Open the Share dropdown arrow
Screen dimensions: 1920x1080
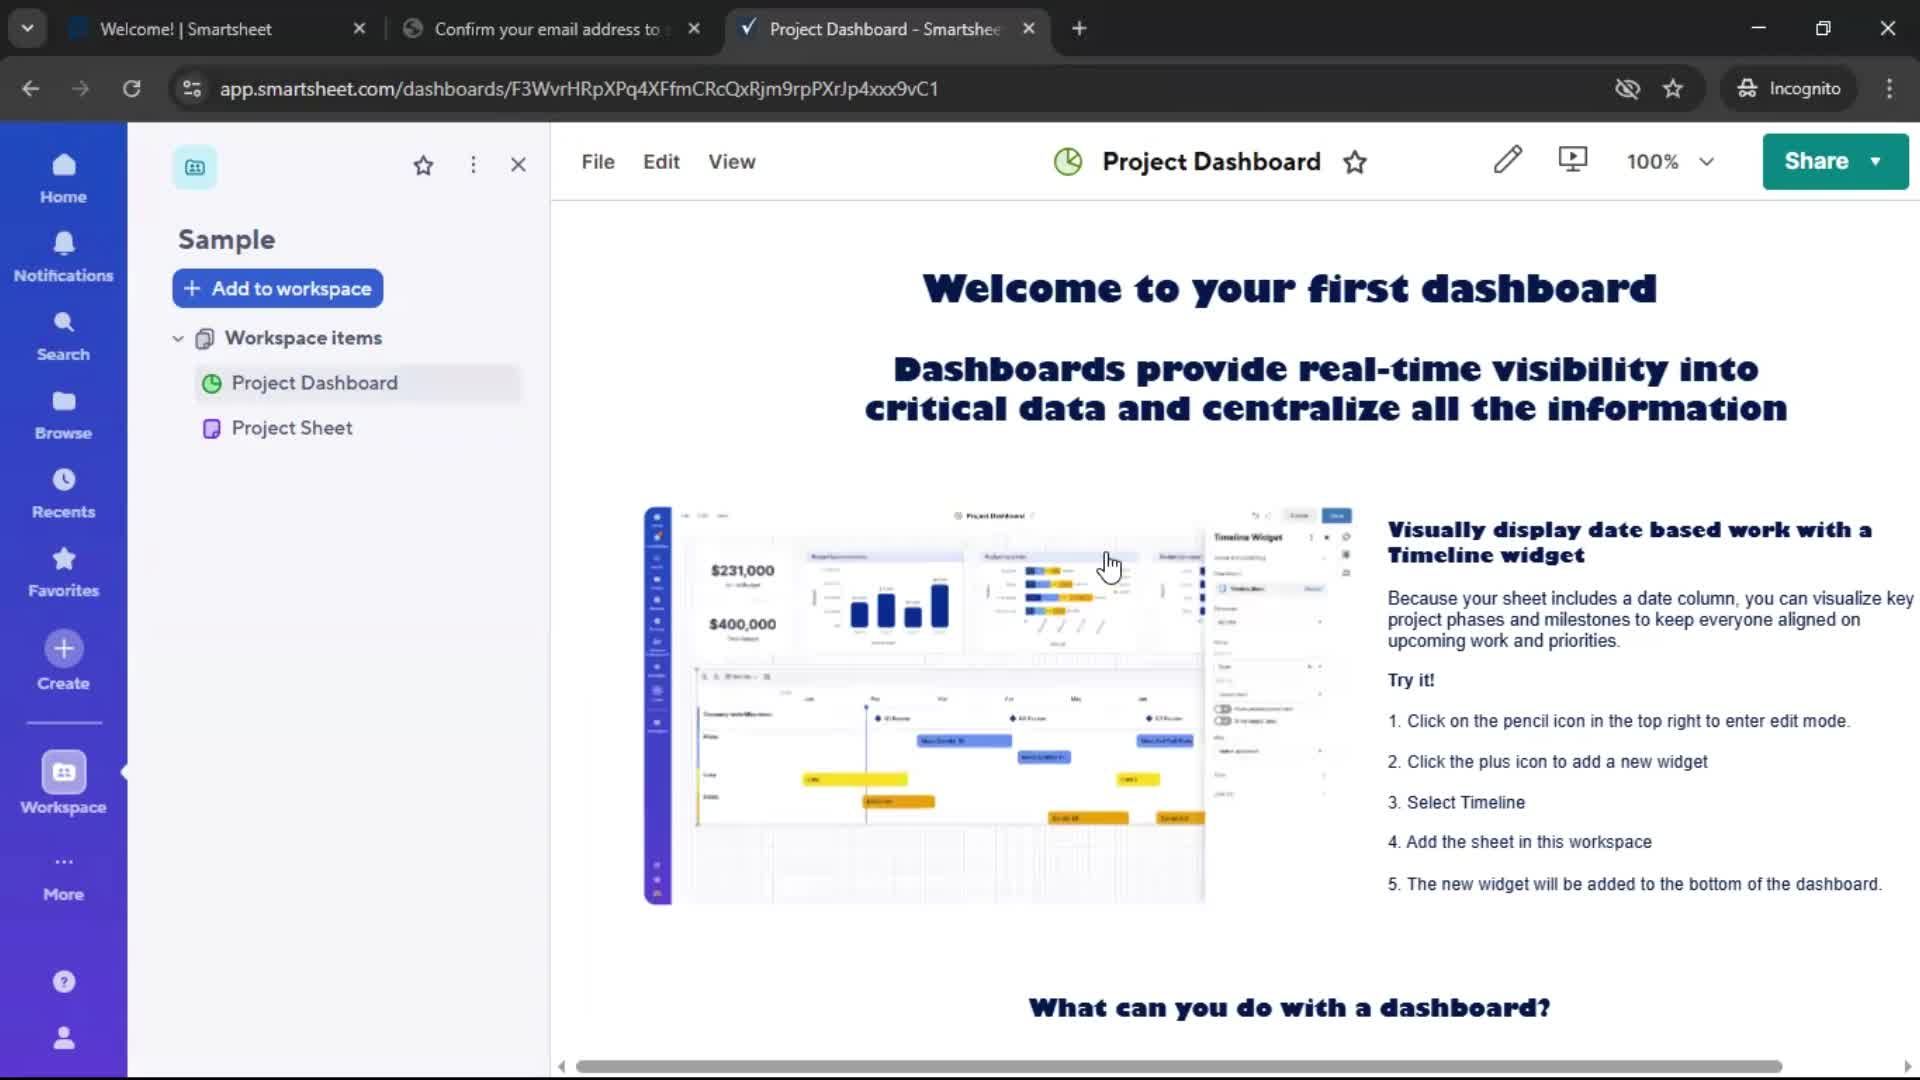point(1875,161)
